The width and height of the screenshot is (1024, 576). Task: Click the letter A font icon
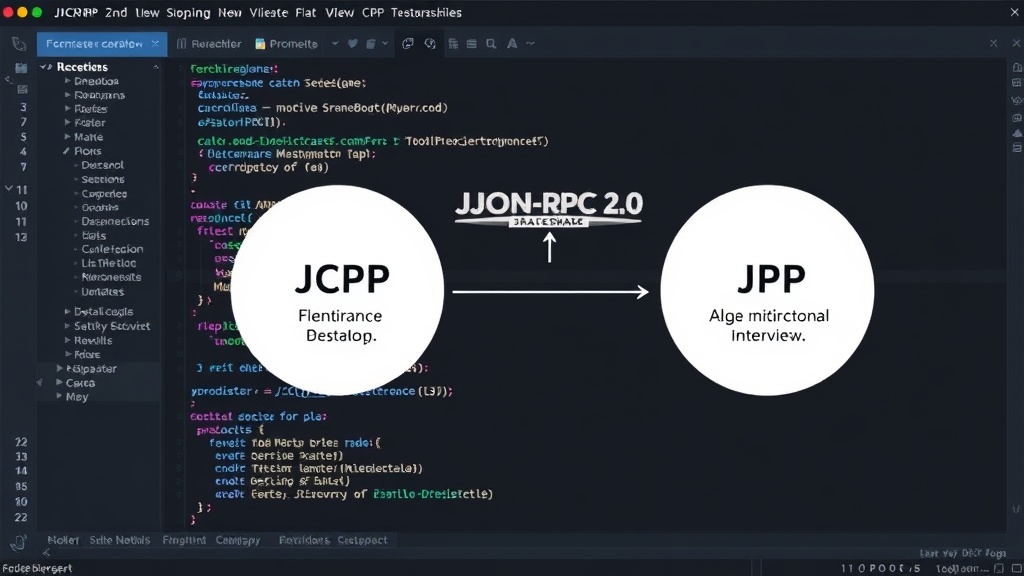coord(512,44)
